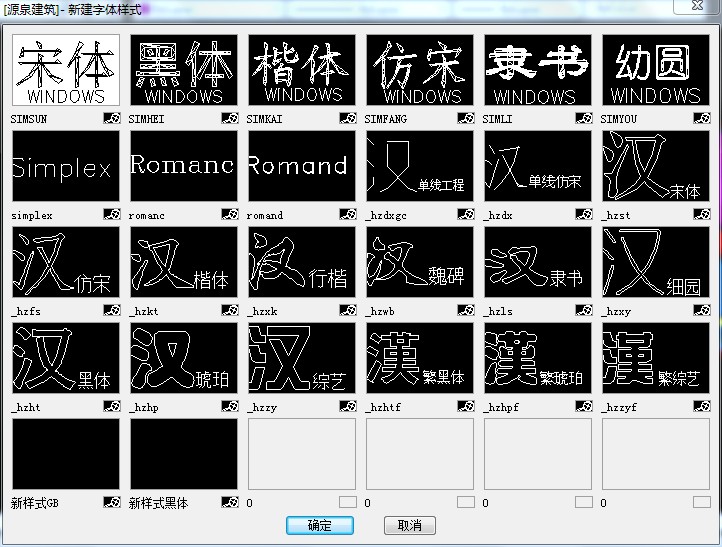Click the edit icon beside _hzst
This screenshot has height=547, width=722.
coord(702,214)
